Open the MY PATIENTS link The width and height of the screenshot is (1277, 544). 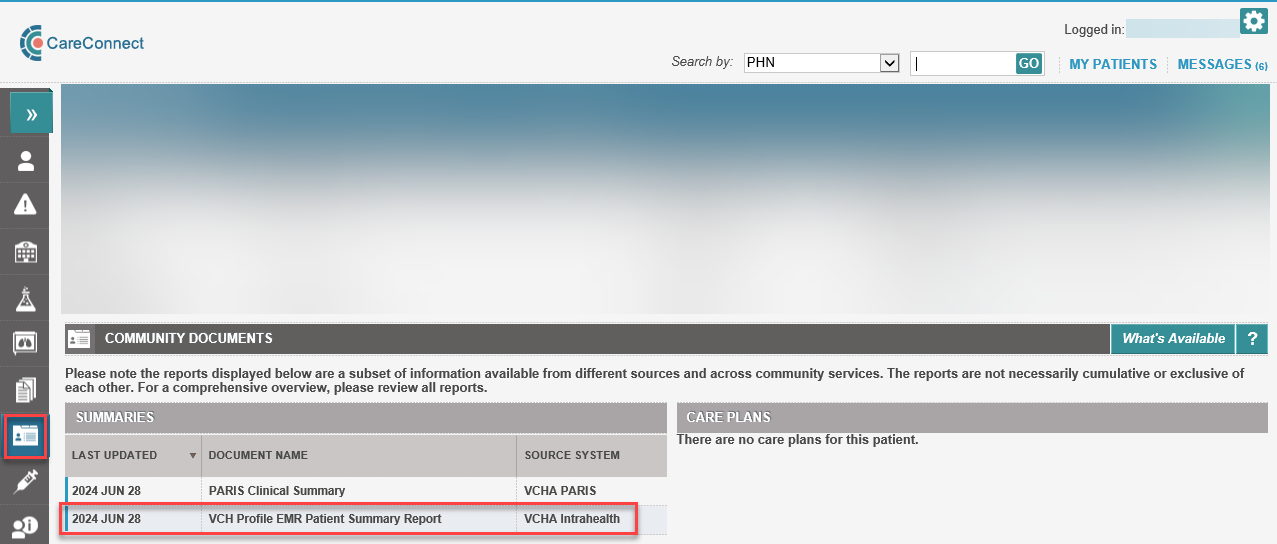point(1112,64)
